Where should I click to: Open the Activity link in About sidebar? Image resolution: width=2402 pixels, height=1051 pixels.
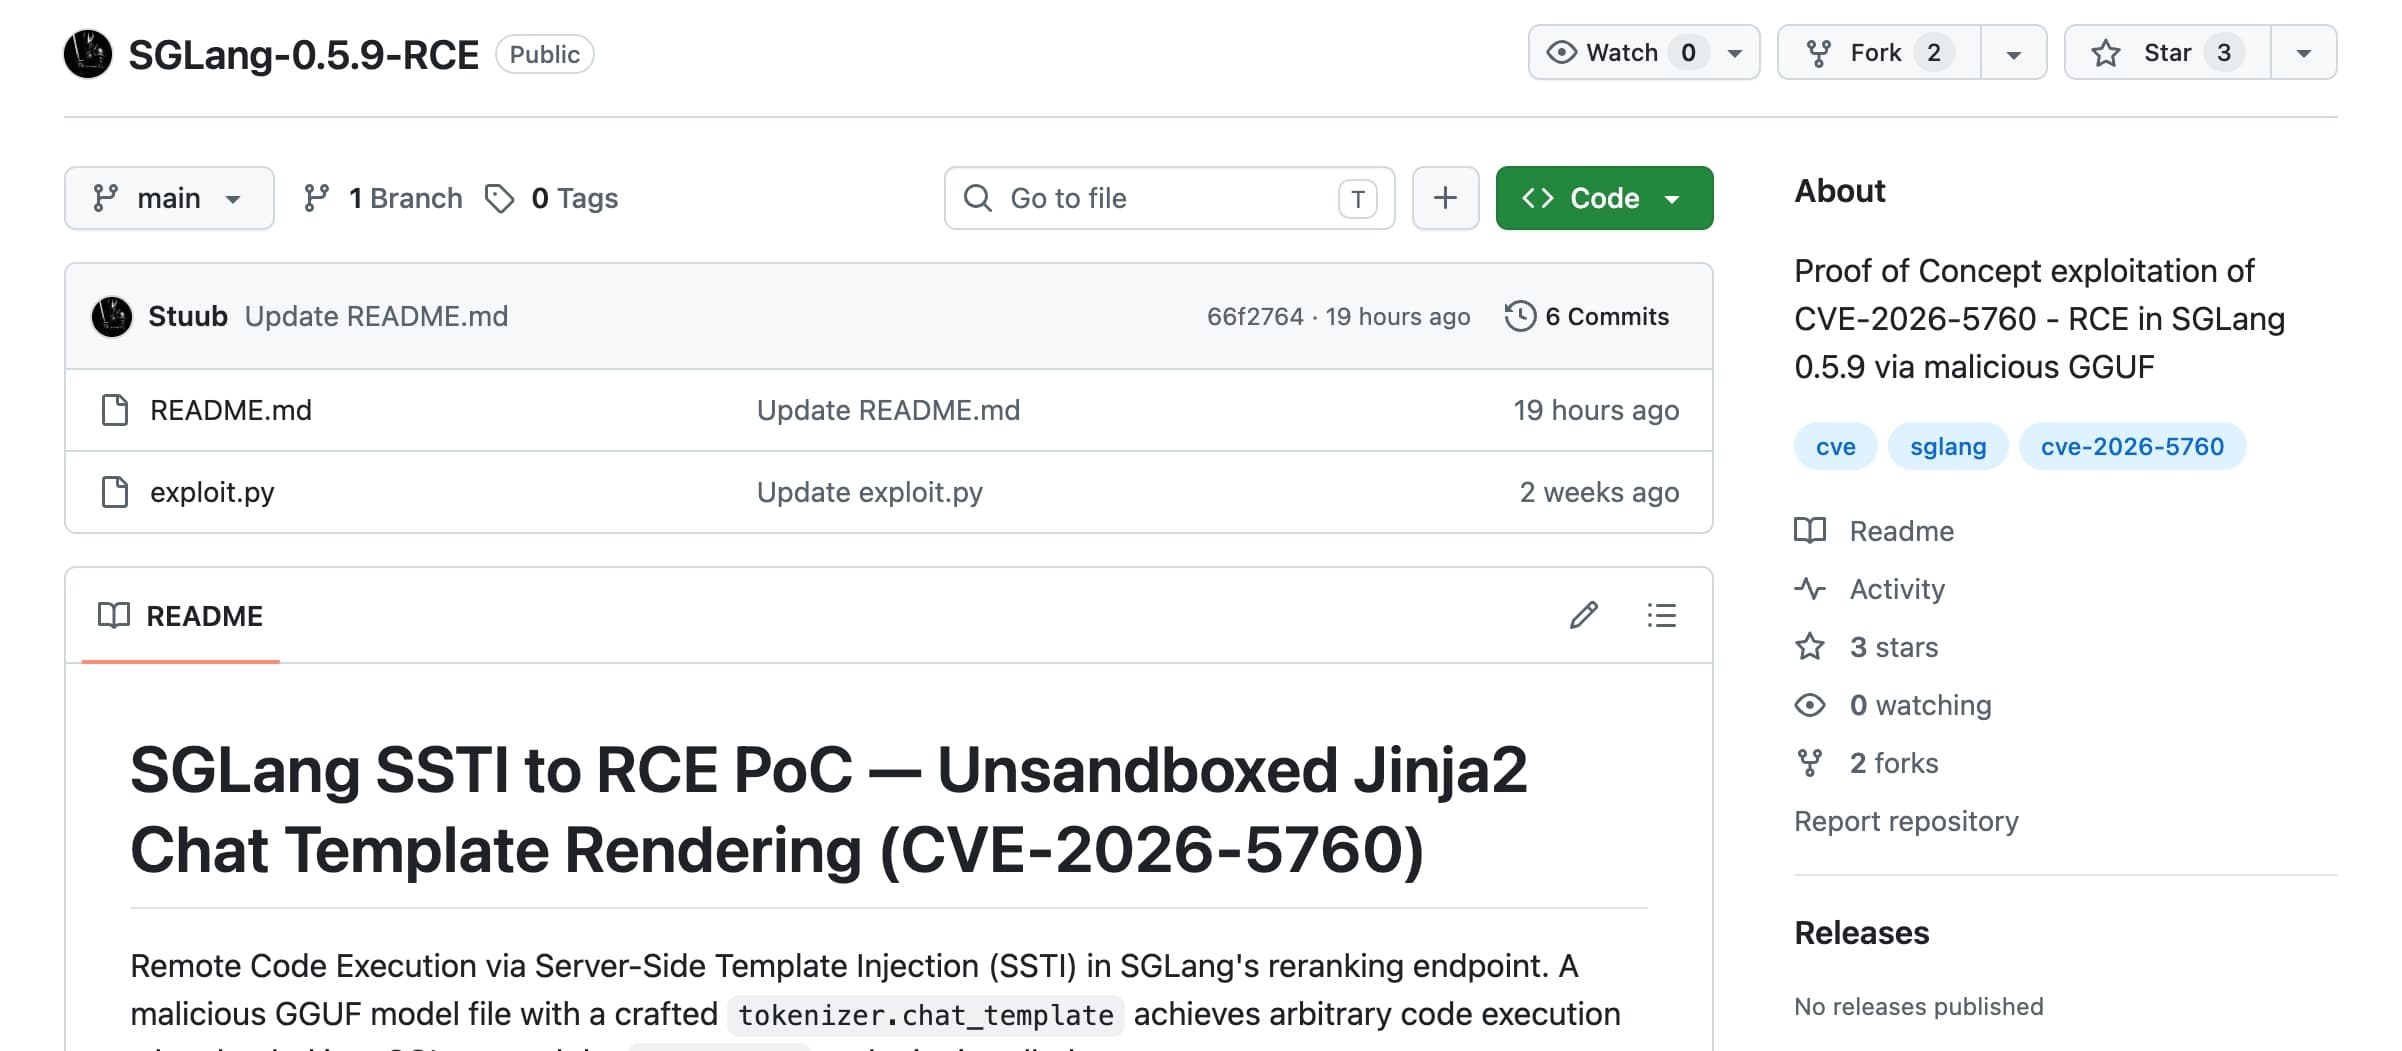[1896, 589]
